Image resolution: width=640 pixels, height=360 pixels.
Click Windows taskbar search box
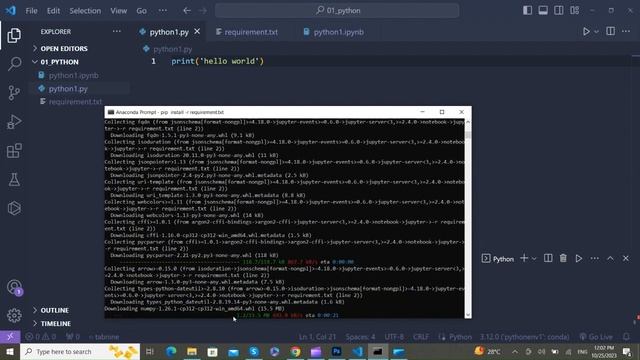[80, 351]
